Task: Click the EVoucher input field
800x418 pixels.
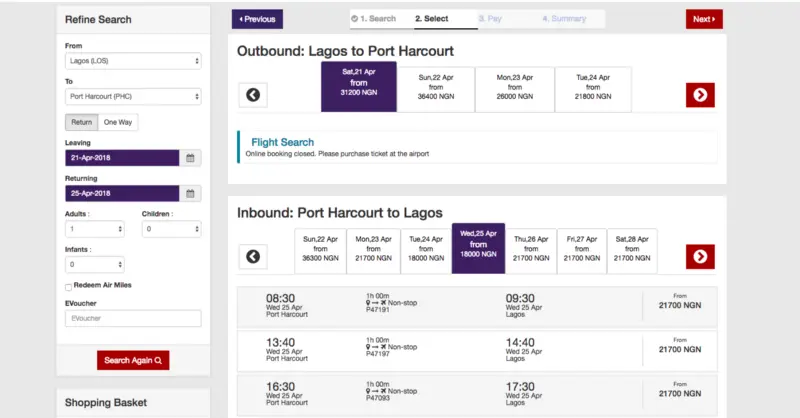Action: [x=133, y=319]
